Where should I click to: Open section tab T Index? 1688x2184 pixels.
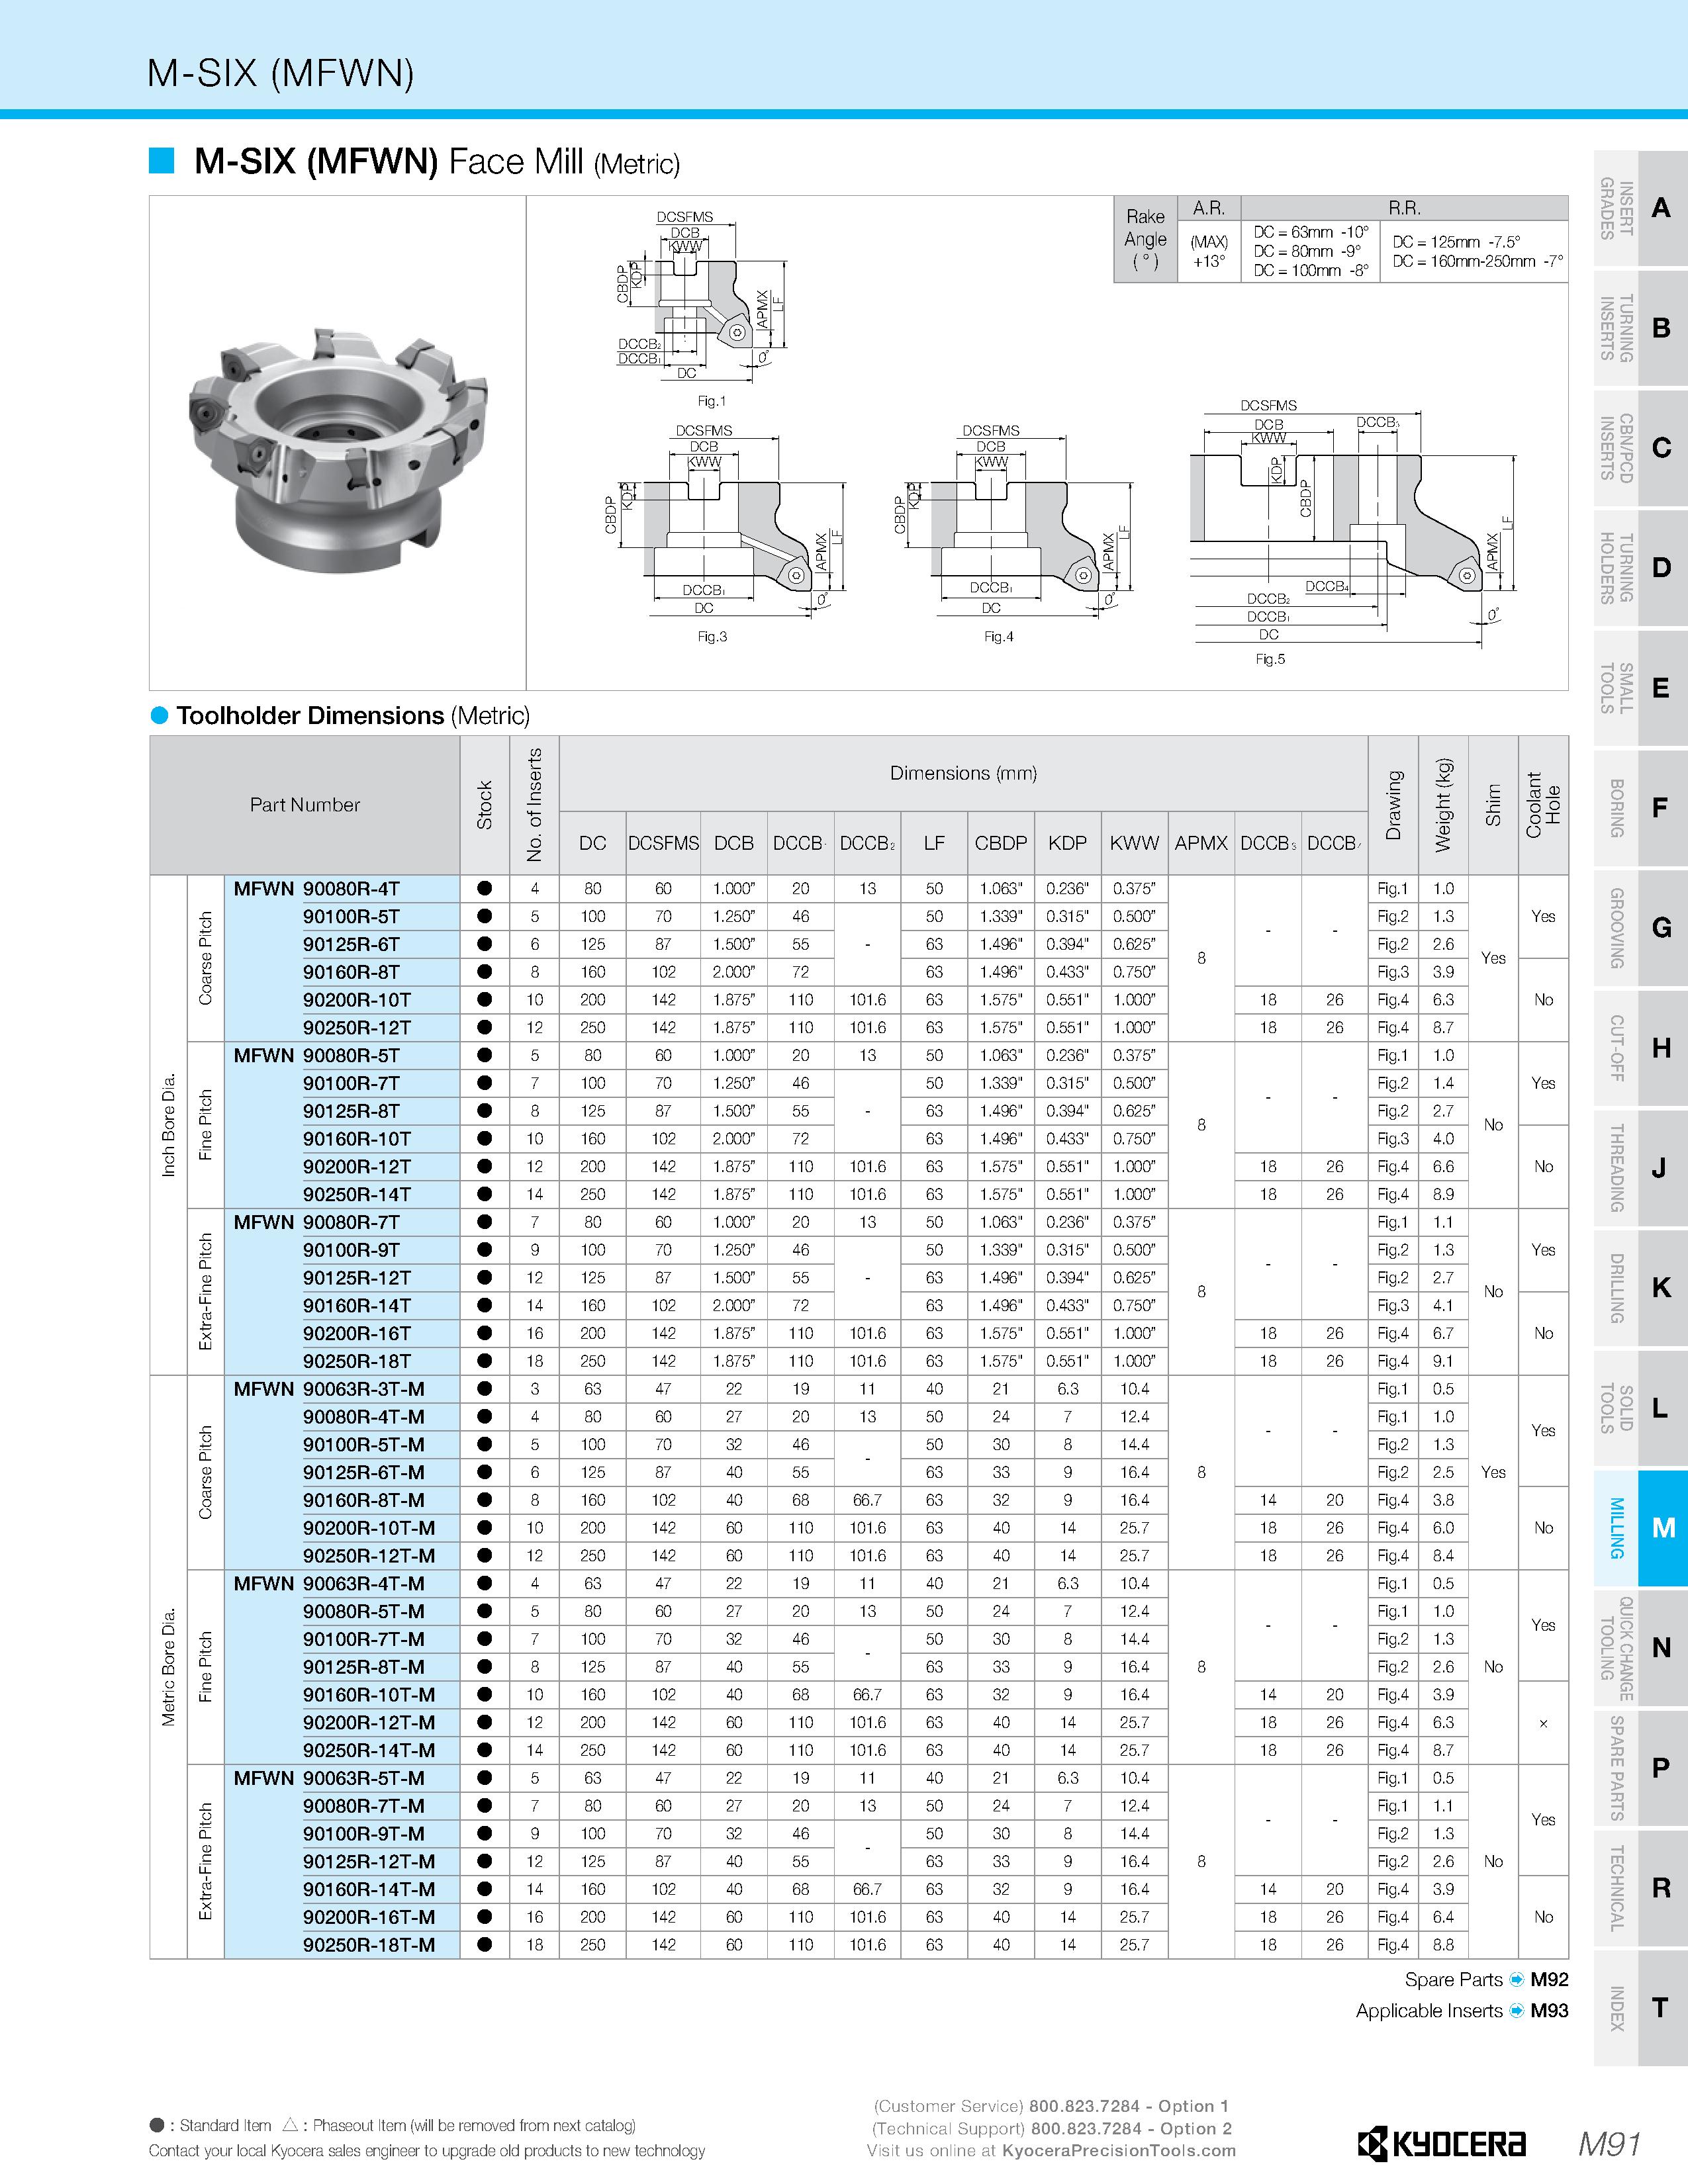click(1640, 2008)
